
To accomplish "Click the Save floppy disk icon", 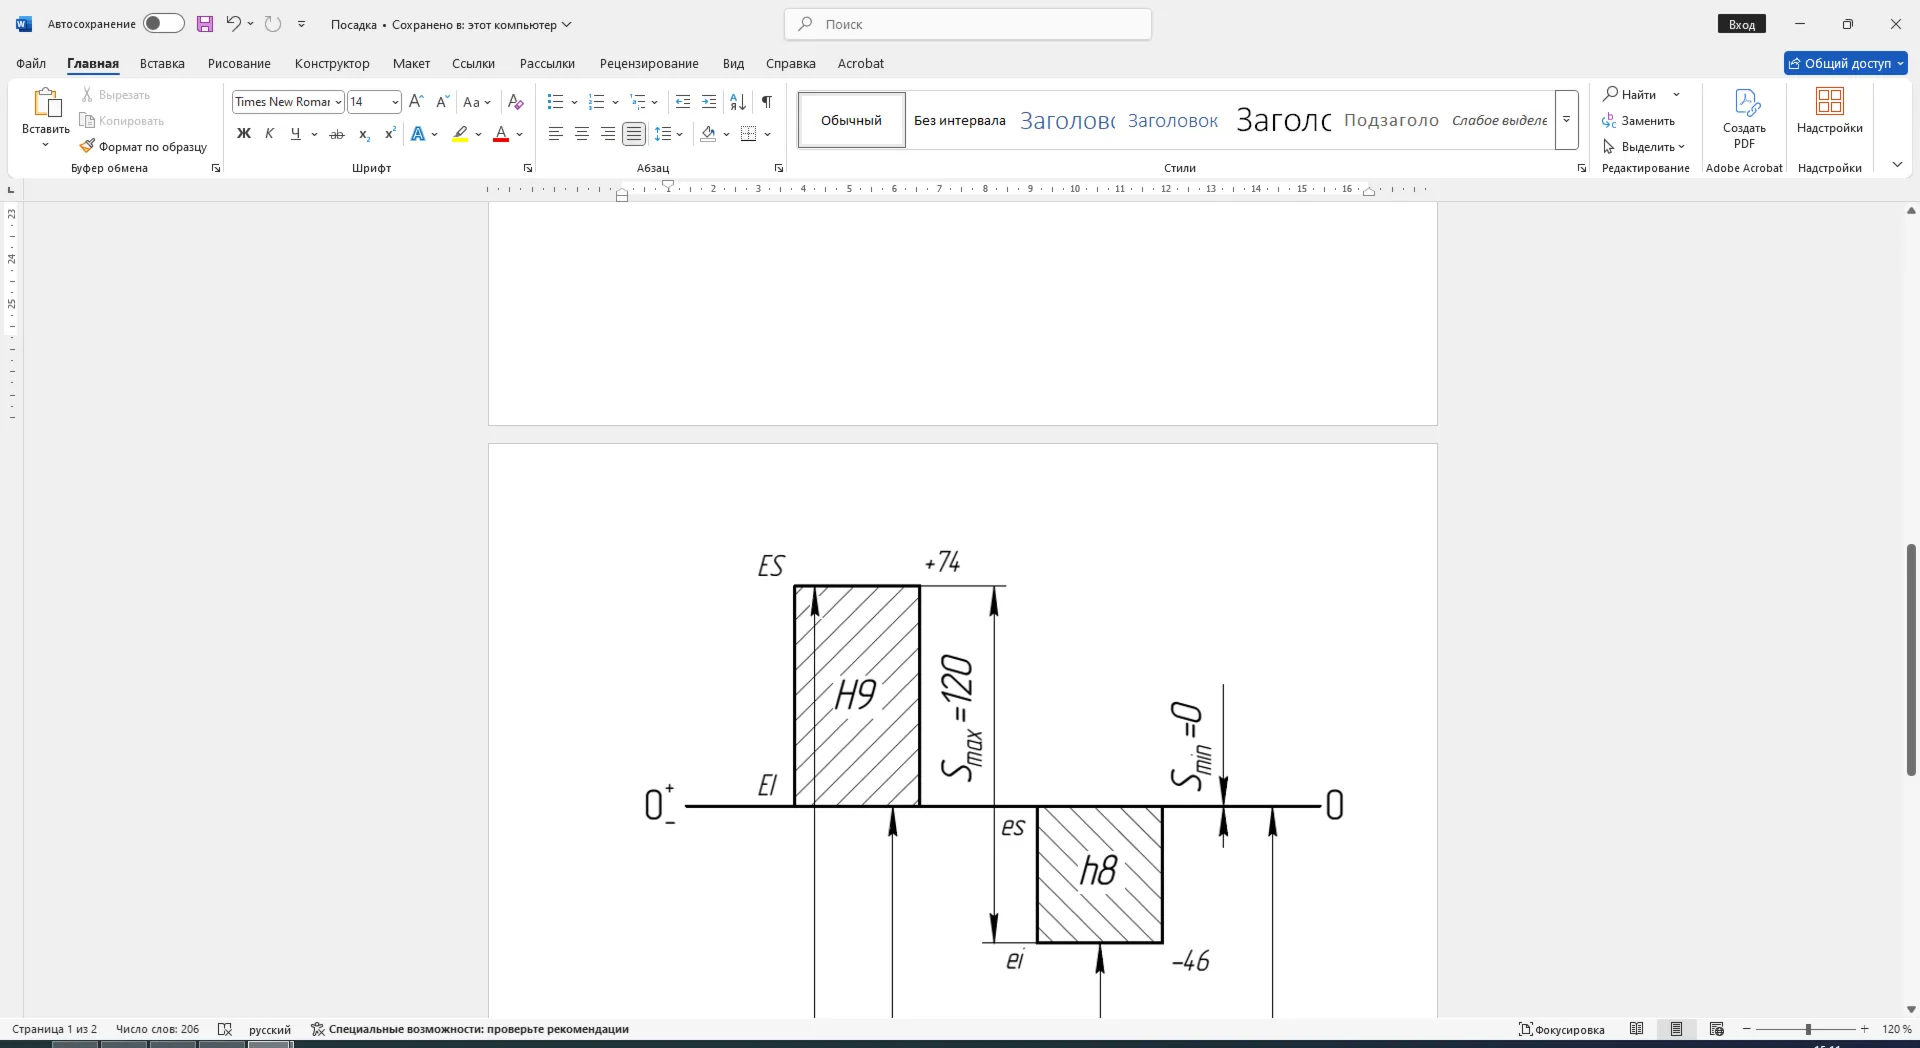I will click(x=205, y=24).
